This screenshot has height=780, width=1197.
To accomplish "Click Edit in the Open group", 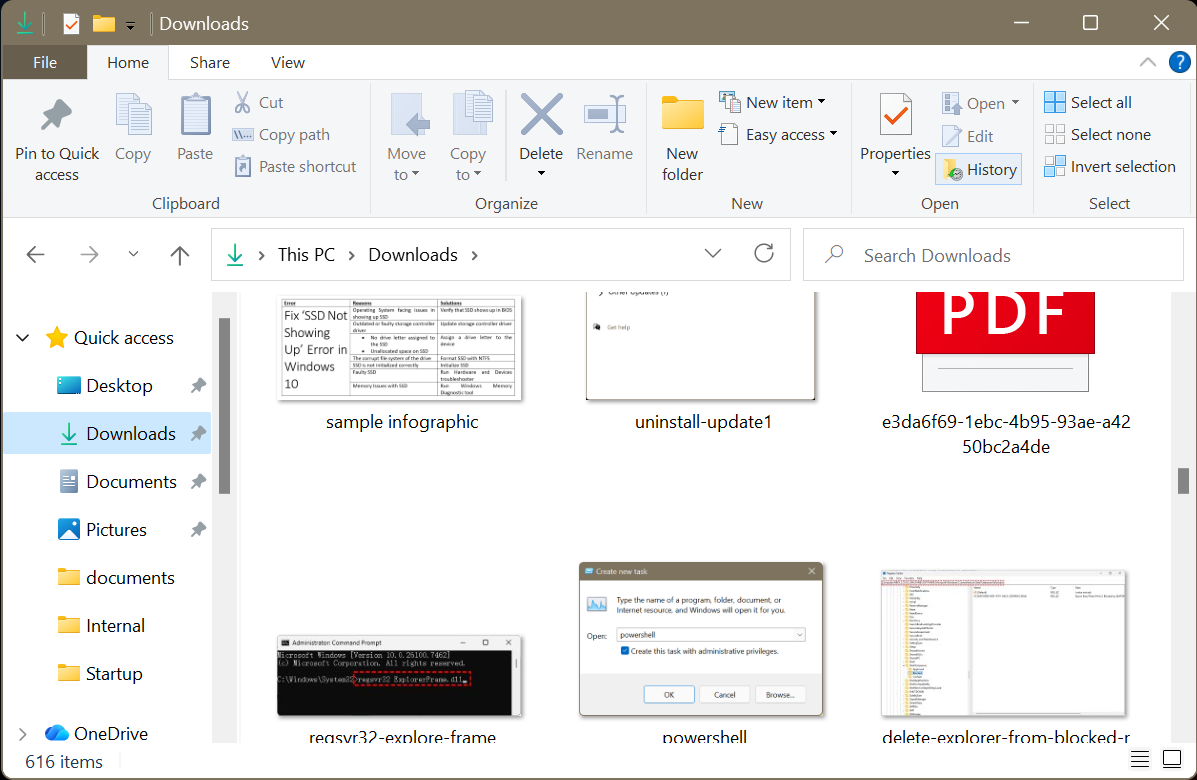I will click(x=967, y=136).
